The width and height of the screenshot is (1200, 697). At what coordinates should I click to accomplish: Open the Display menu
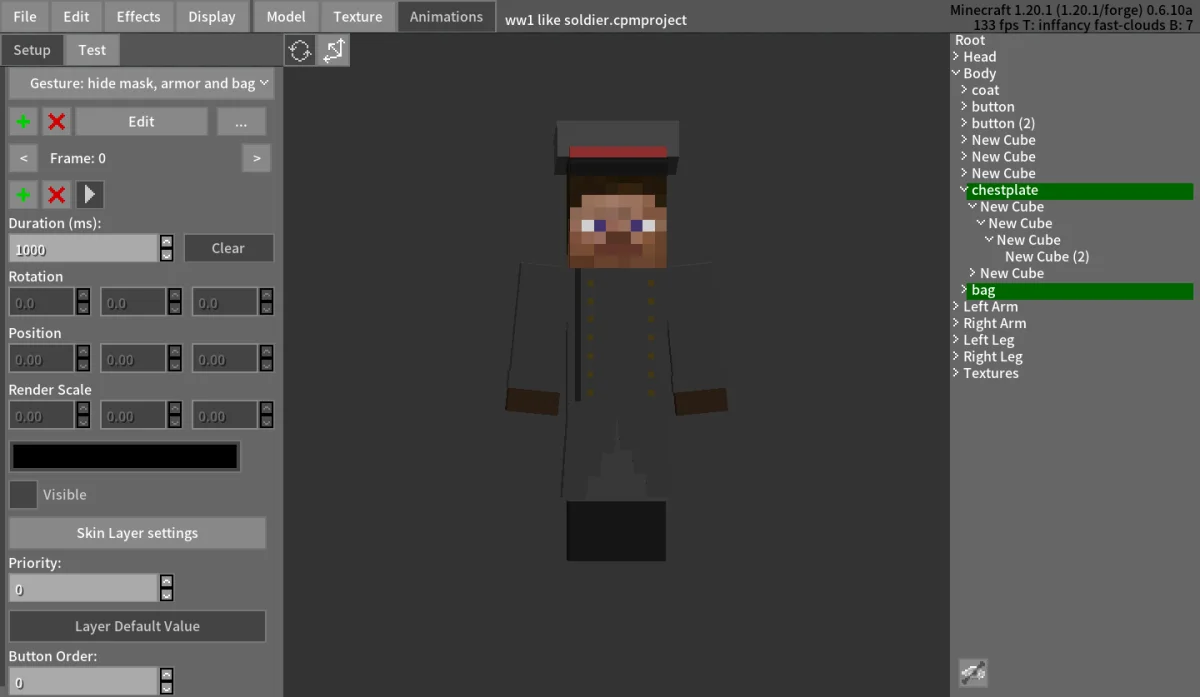click(x=212, y=17)
